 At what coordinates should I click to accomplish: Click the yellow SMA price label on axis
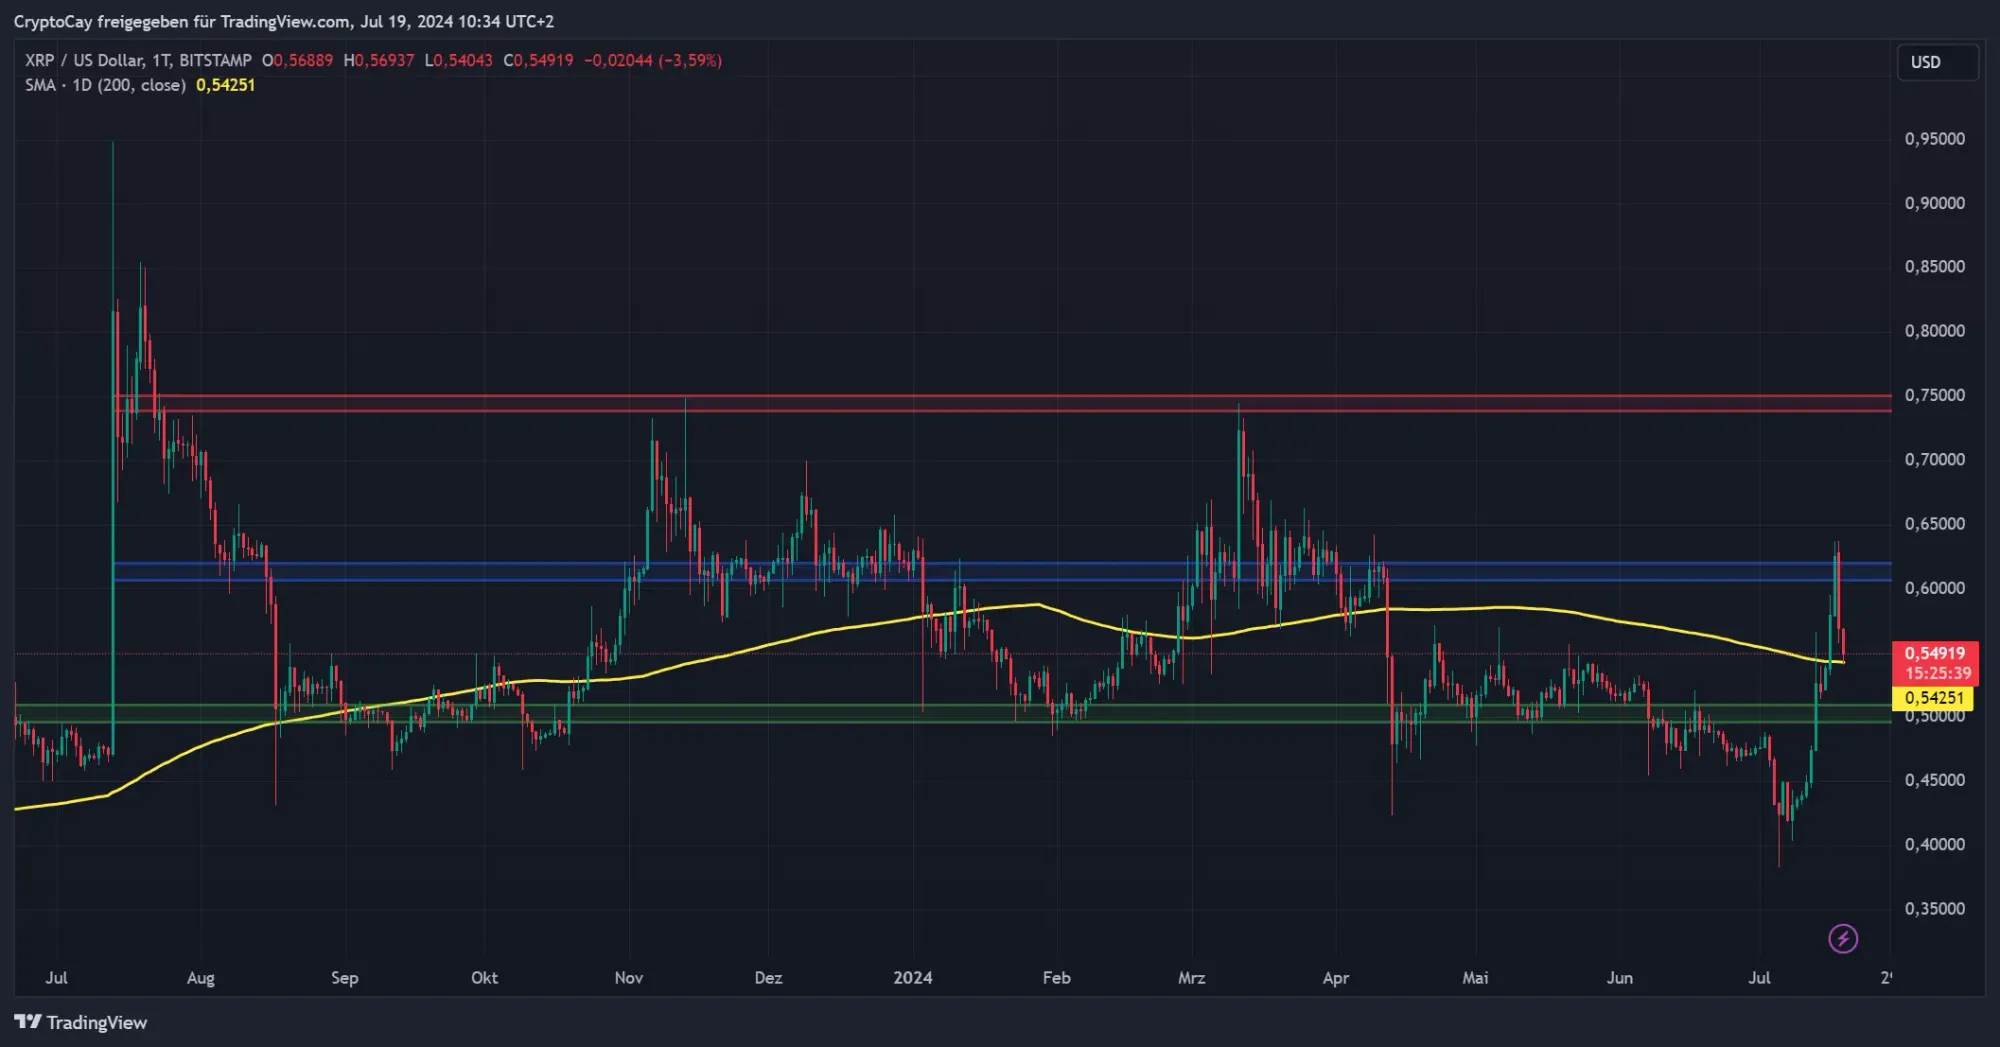coord(1933,698)
